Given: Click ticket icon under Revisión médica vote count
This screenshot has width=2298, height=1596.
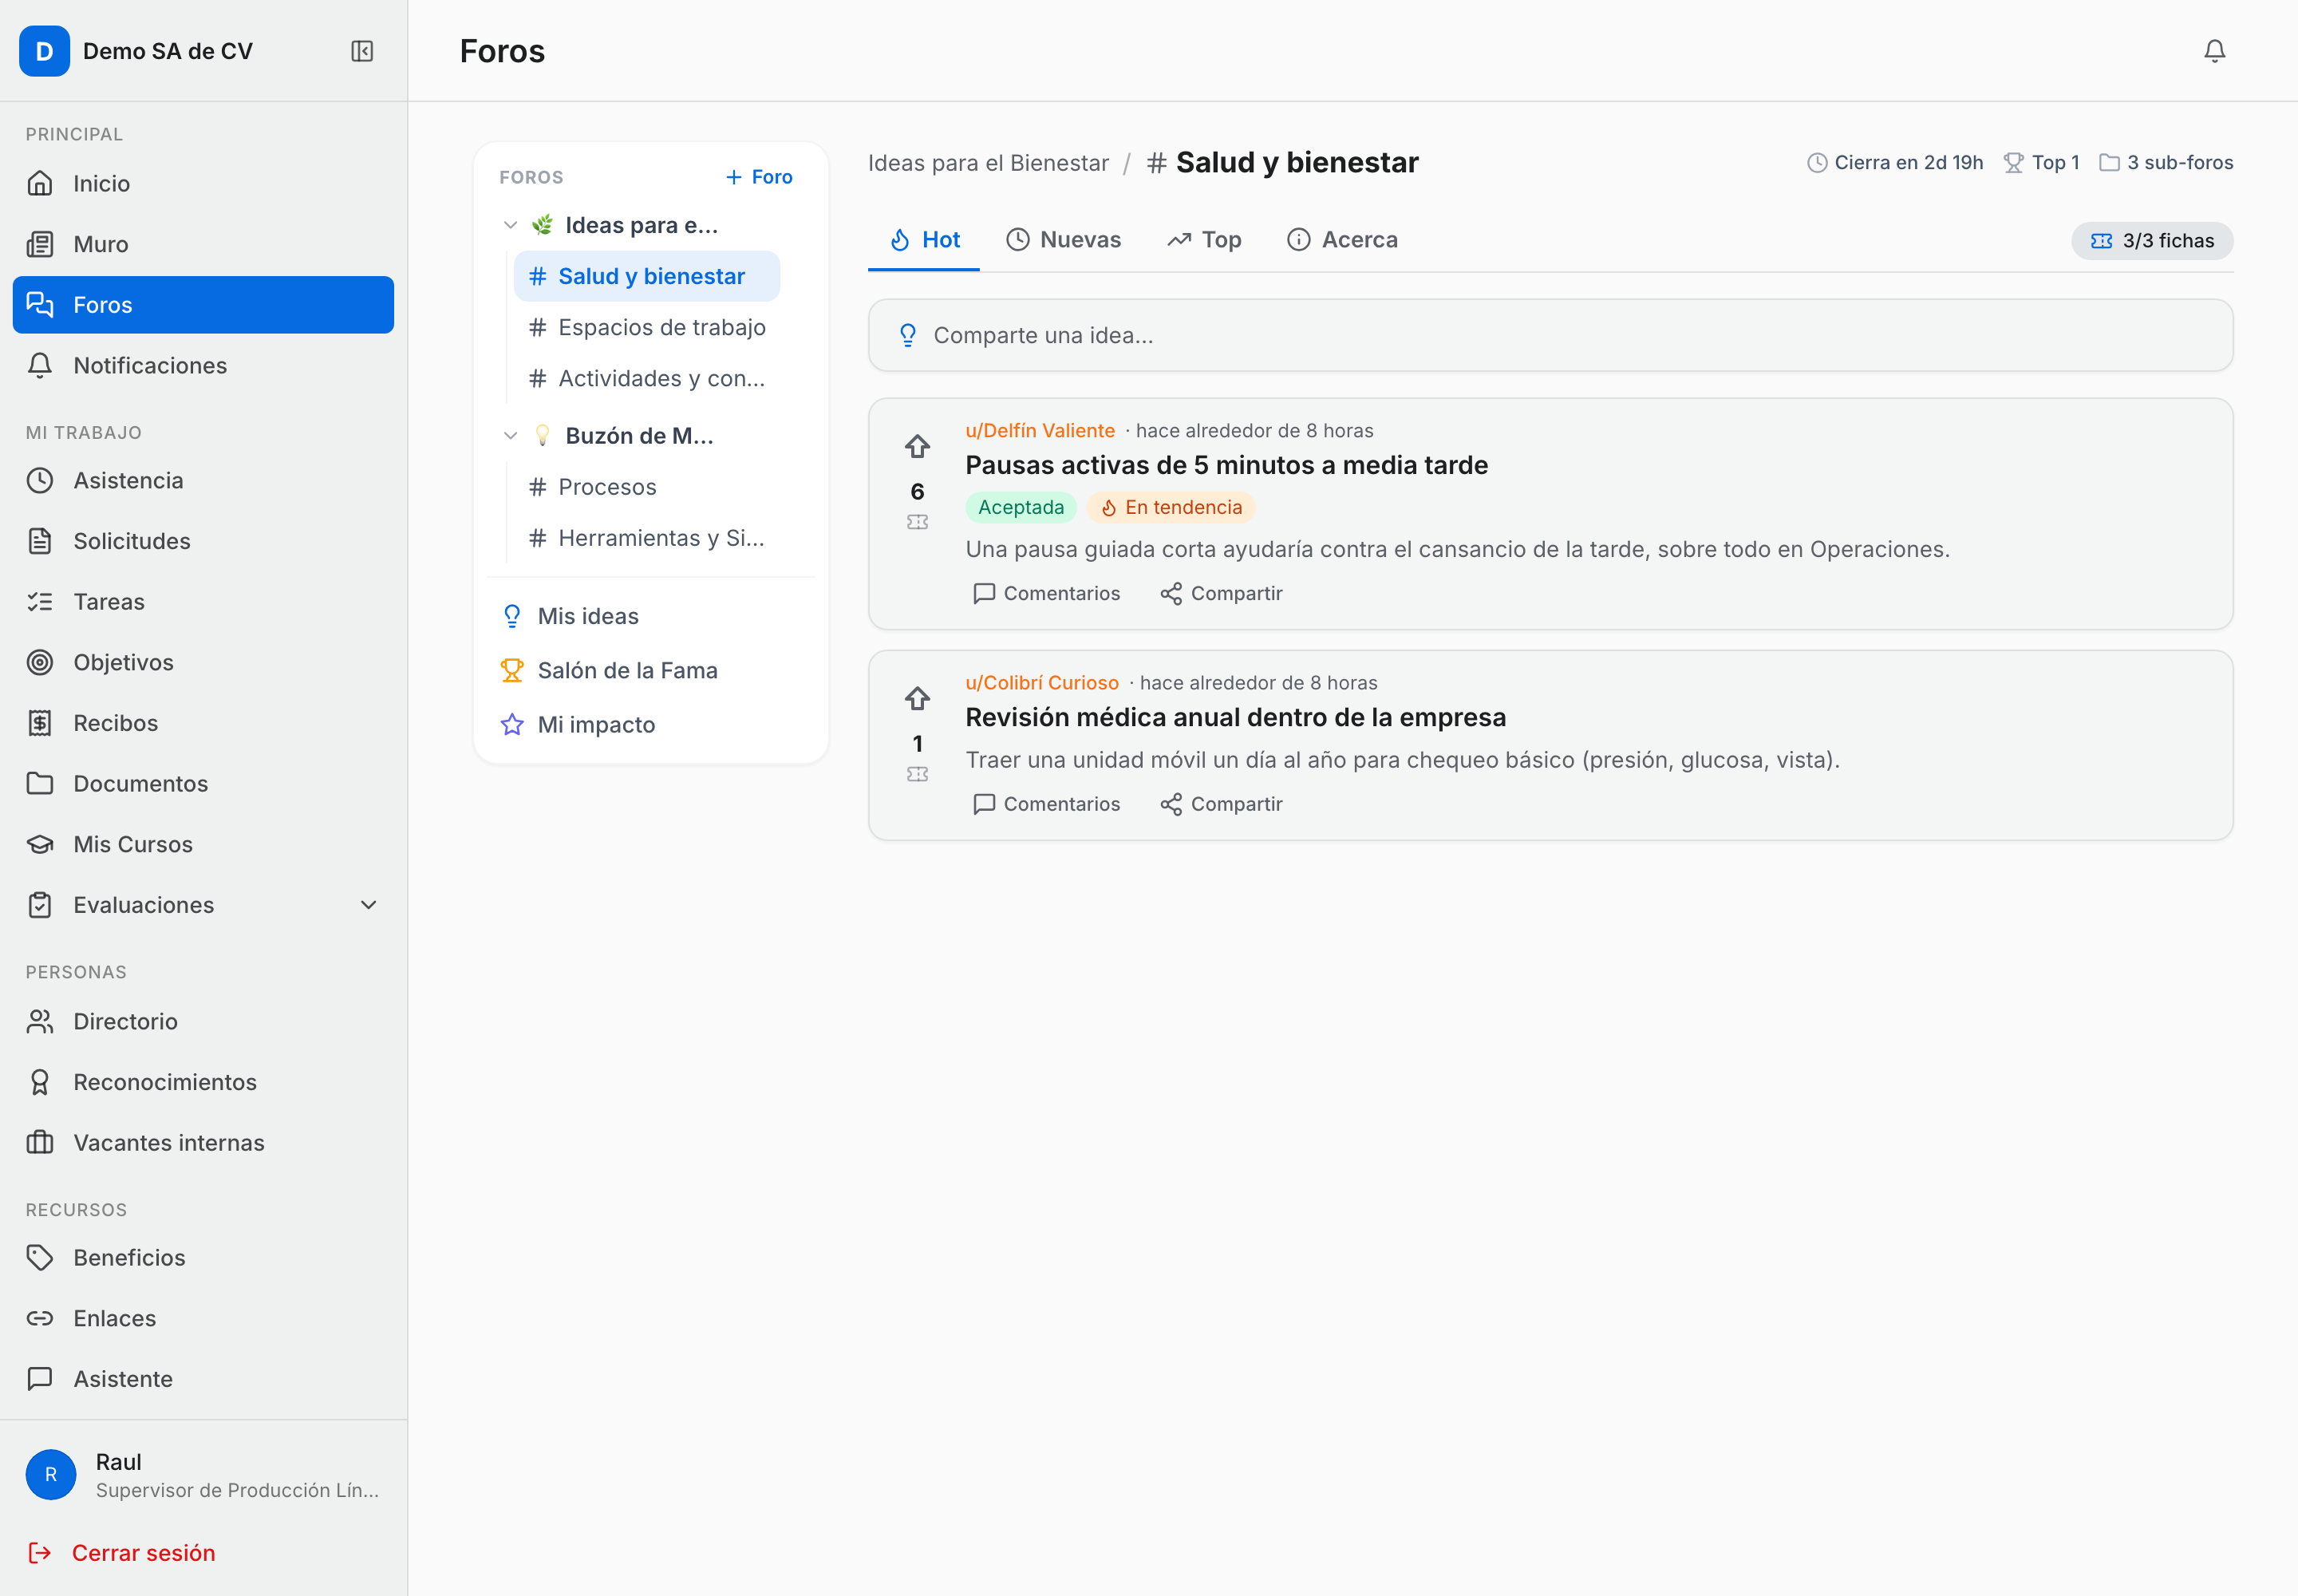Looking at the screenshot, I should [x=917, y=774].
